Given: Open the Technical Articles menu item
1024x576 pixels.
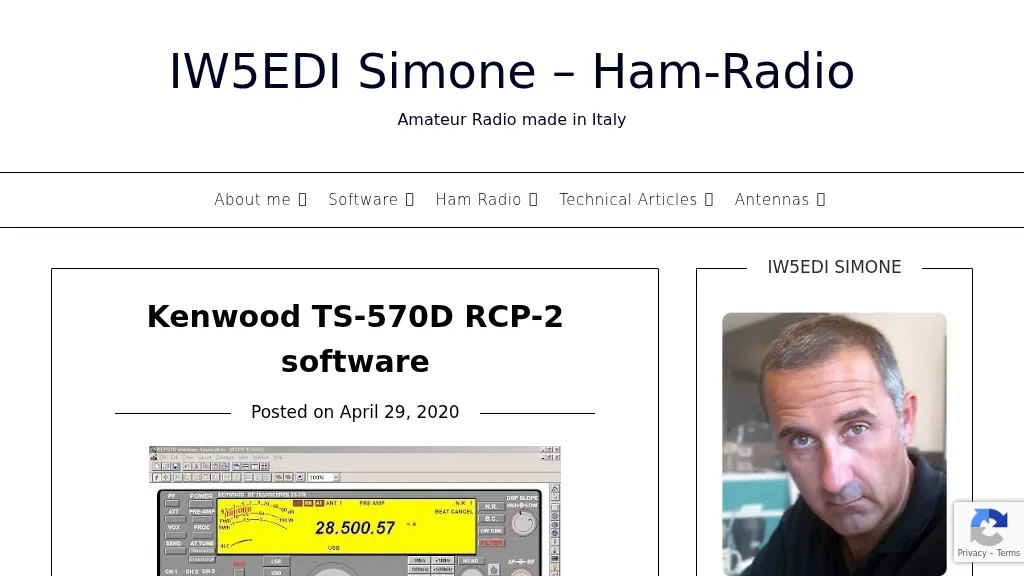Looking at the screenshot, I should 628,199.
